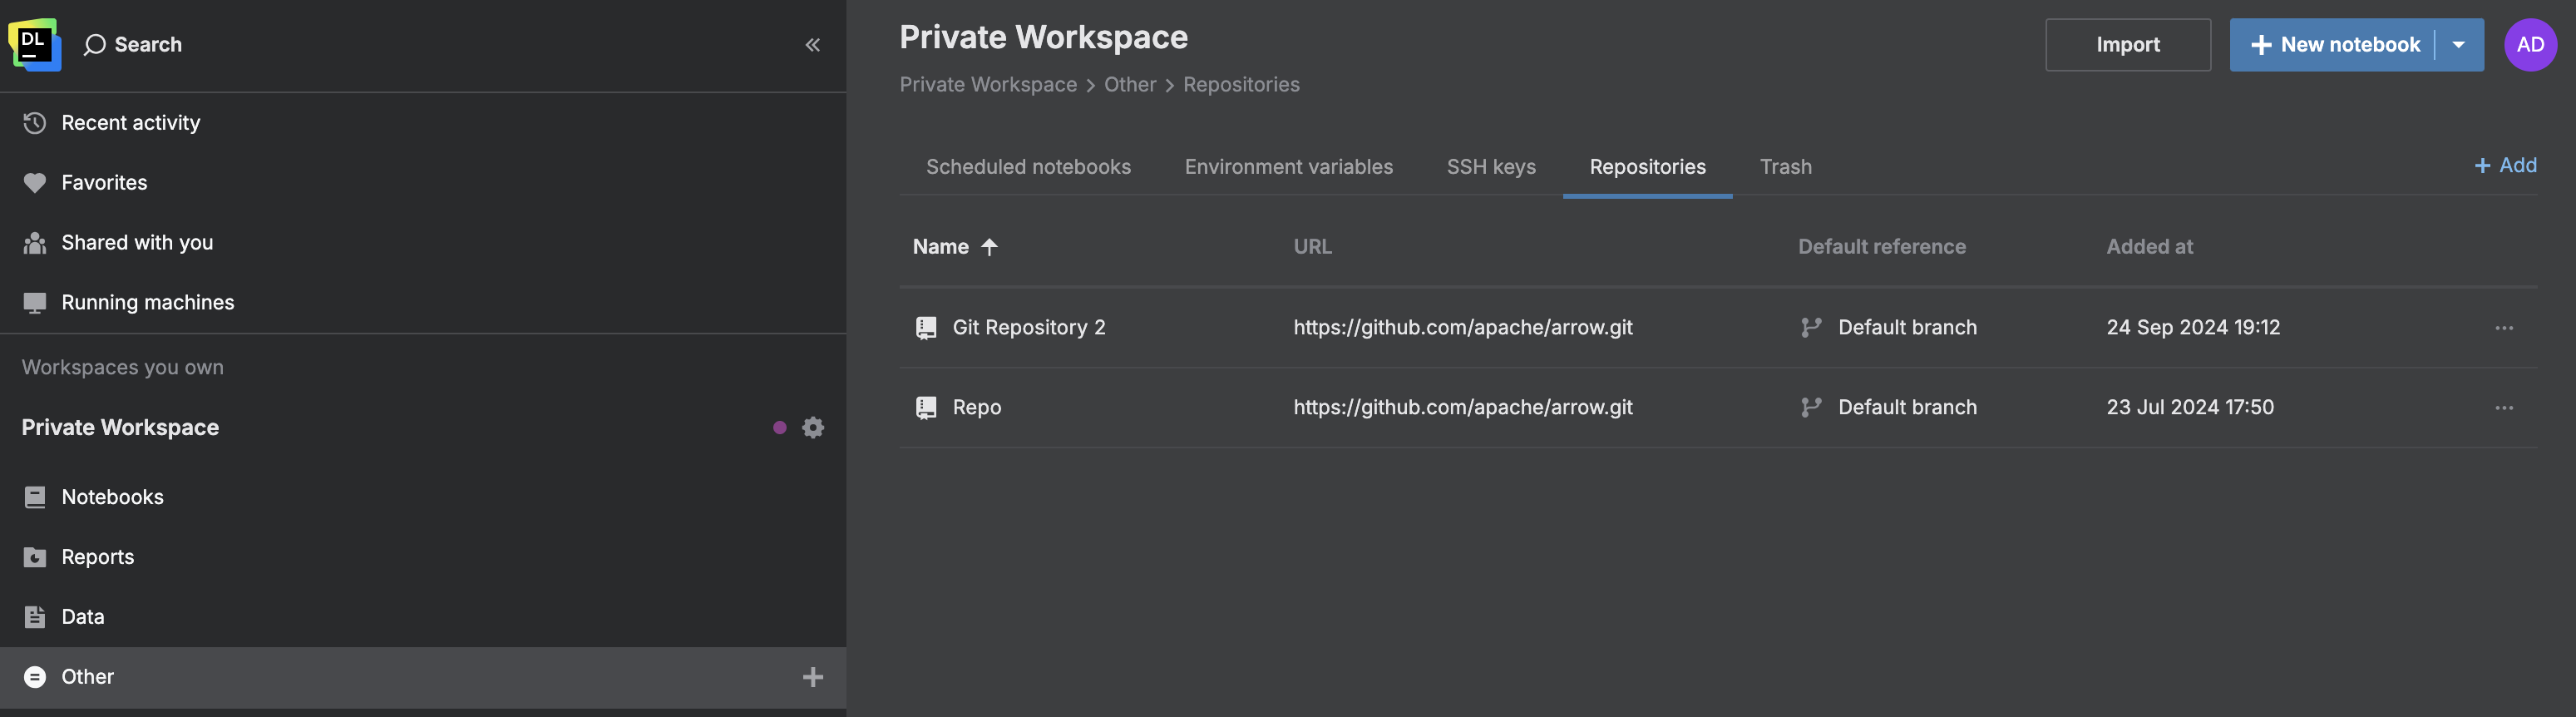Switch to the SSH keys tab
Image resolution: width=2576 pixels, height=717 pixels.
1490,167
